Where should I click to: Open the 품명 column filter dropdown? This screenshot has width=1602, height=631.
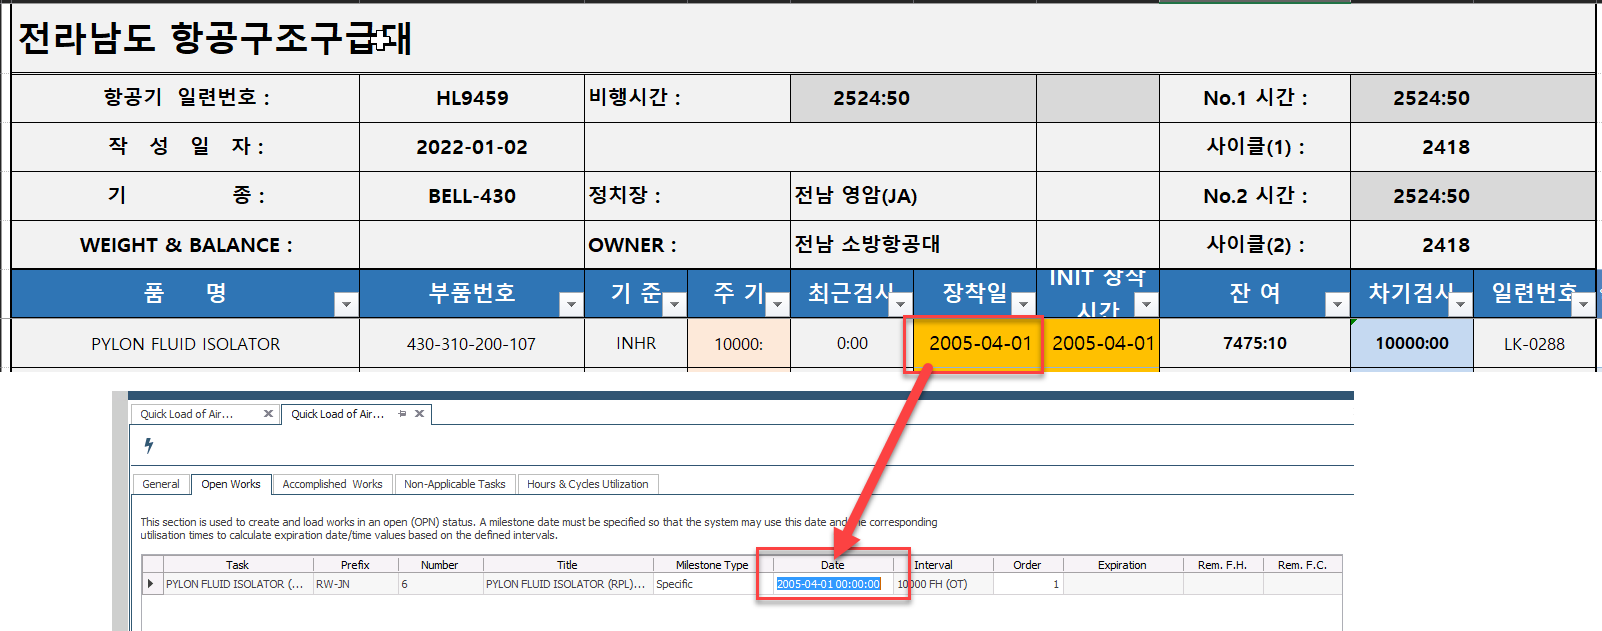pos(346,304)
